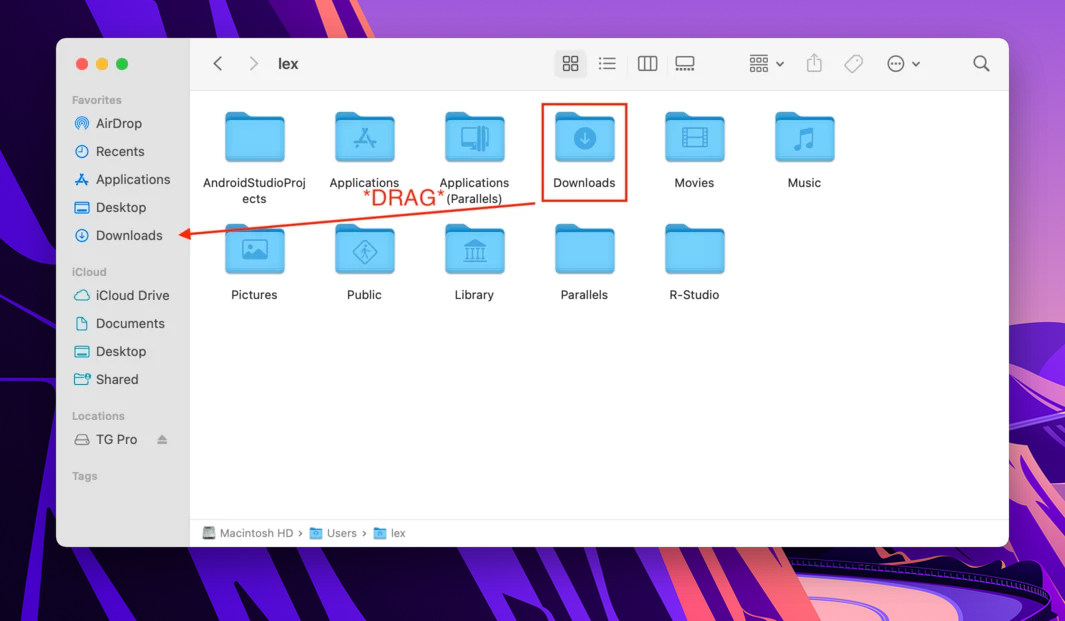Select the Public folder
1065x621 pixels.
pyautogui.click(x=365, y=249)
